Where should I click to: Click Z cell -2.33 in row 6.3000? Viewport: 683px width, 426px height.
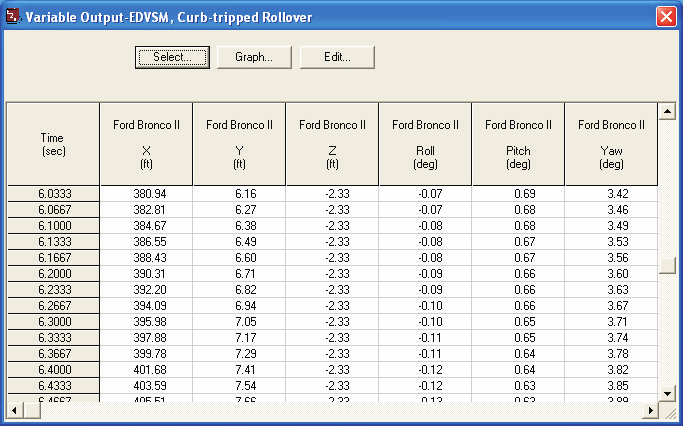332,321
